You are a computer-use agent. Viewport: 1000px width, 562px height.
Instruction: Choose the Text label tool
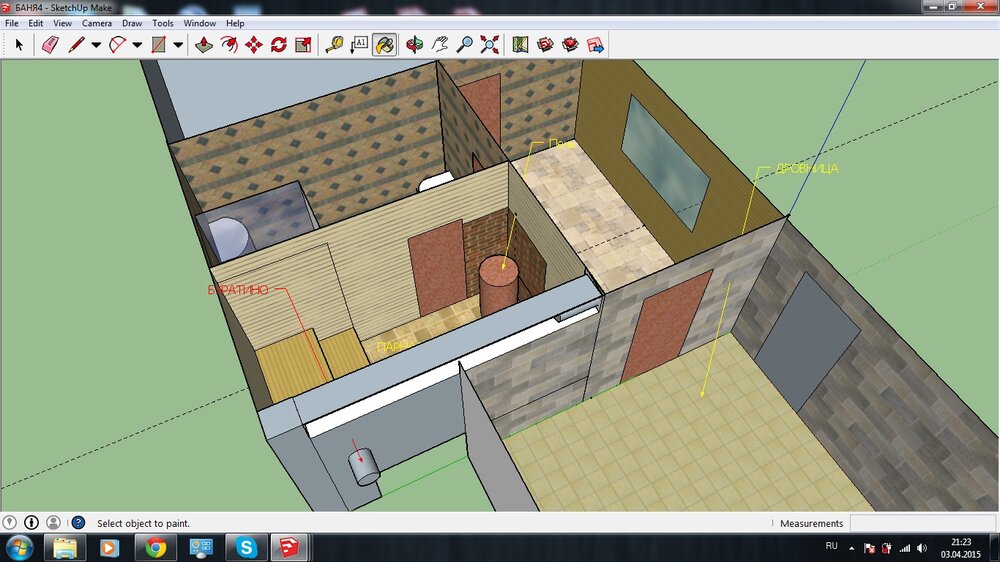click(359, 45)
